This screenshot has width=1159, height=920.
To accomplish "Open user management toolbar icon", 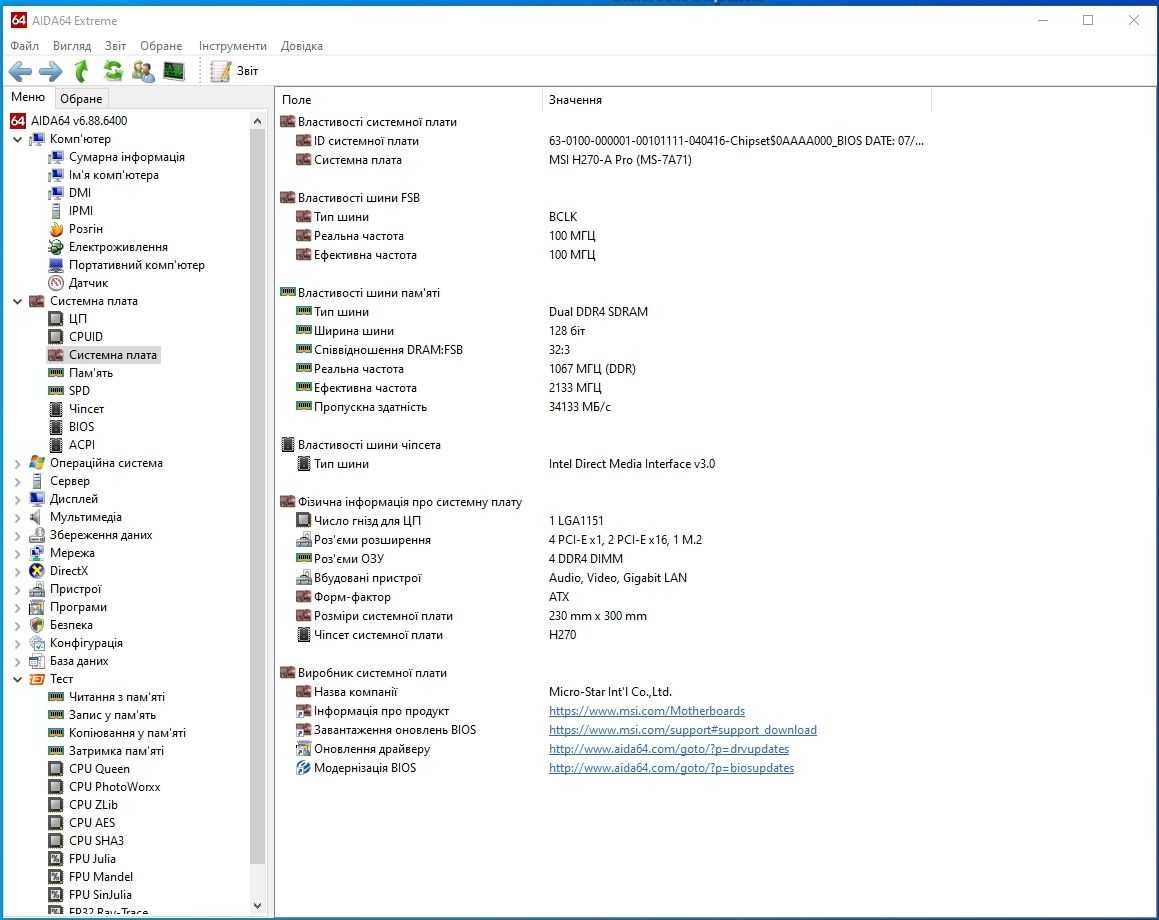I will pos(143,71).
